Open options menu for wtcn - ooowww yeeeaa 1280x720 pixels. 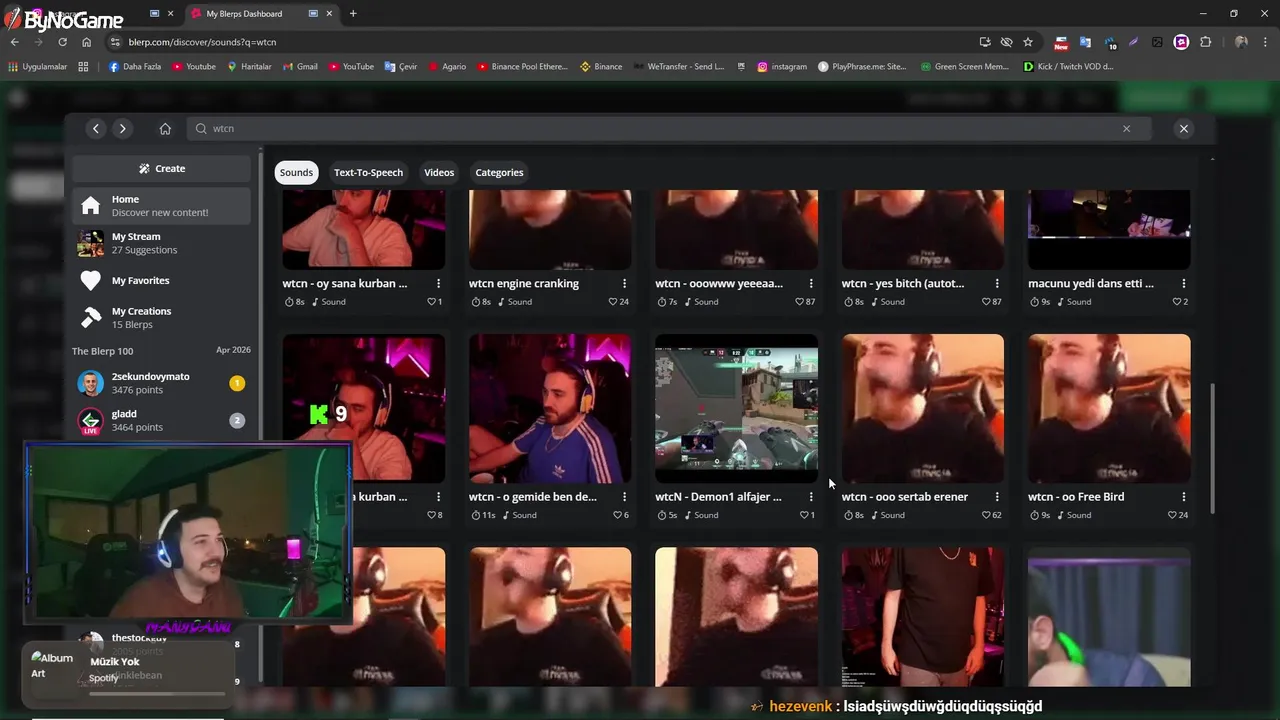pos(811,284)
